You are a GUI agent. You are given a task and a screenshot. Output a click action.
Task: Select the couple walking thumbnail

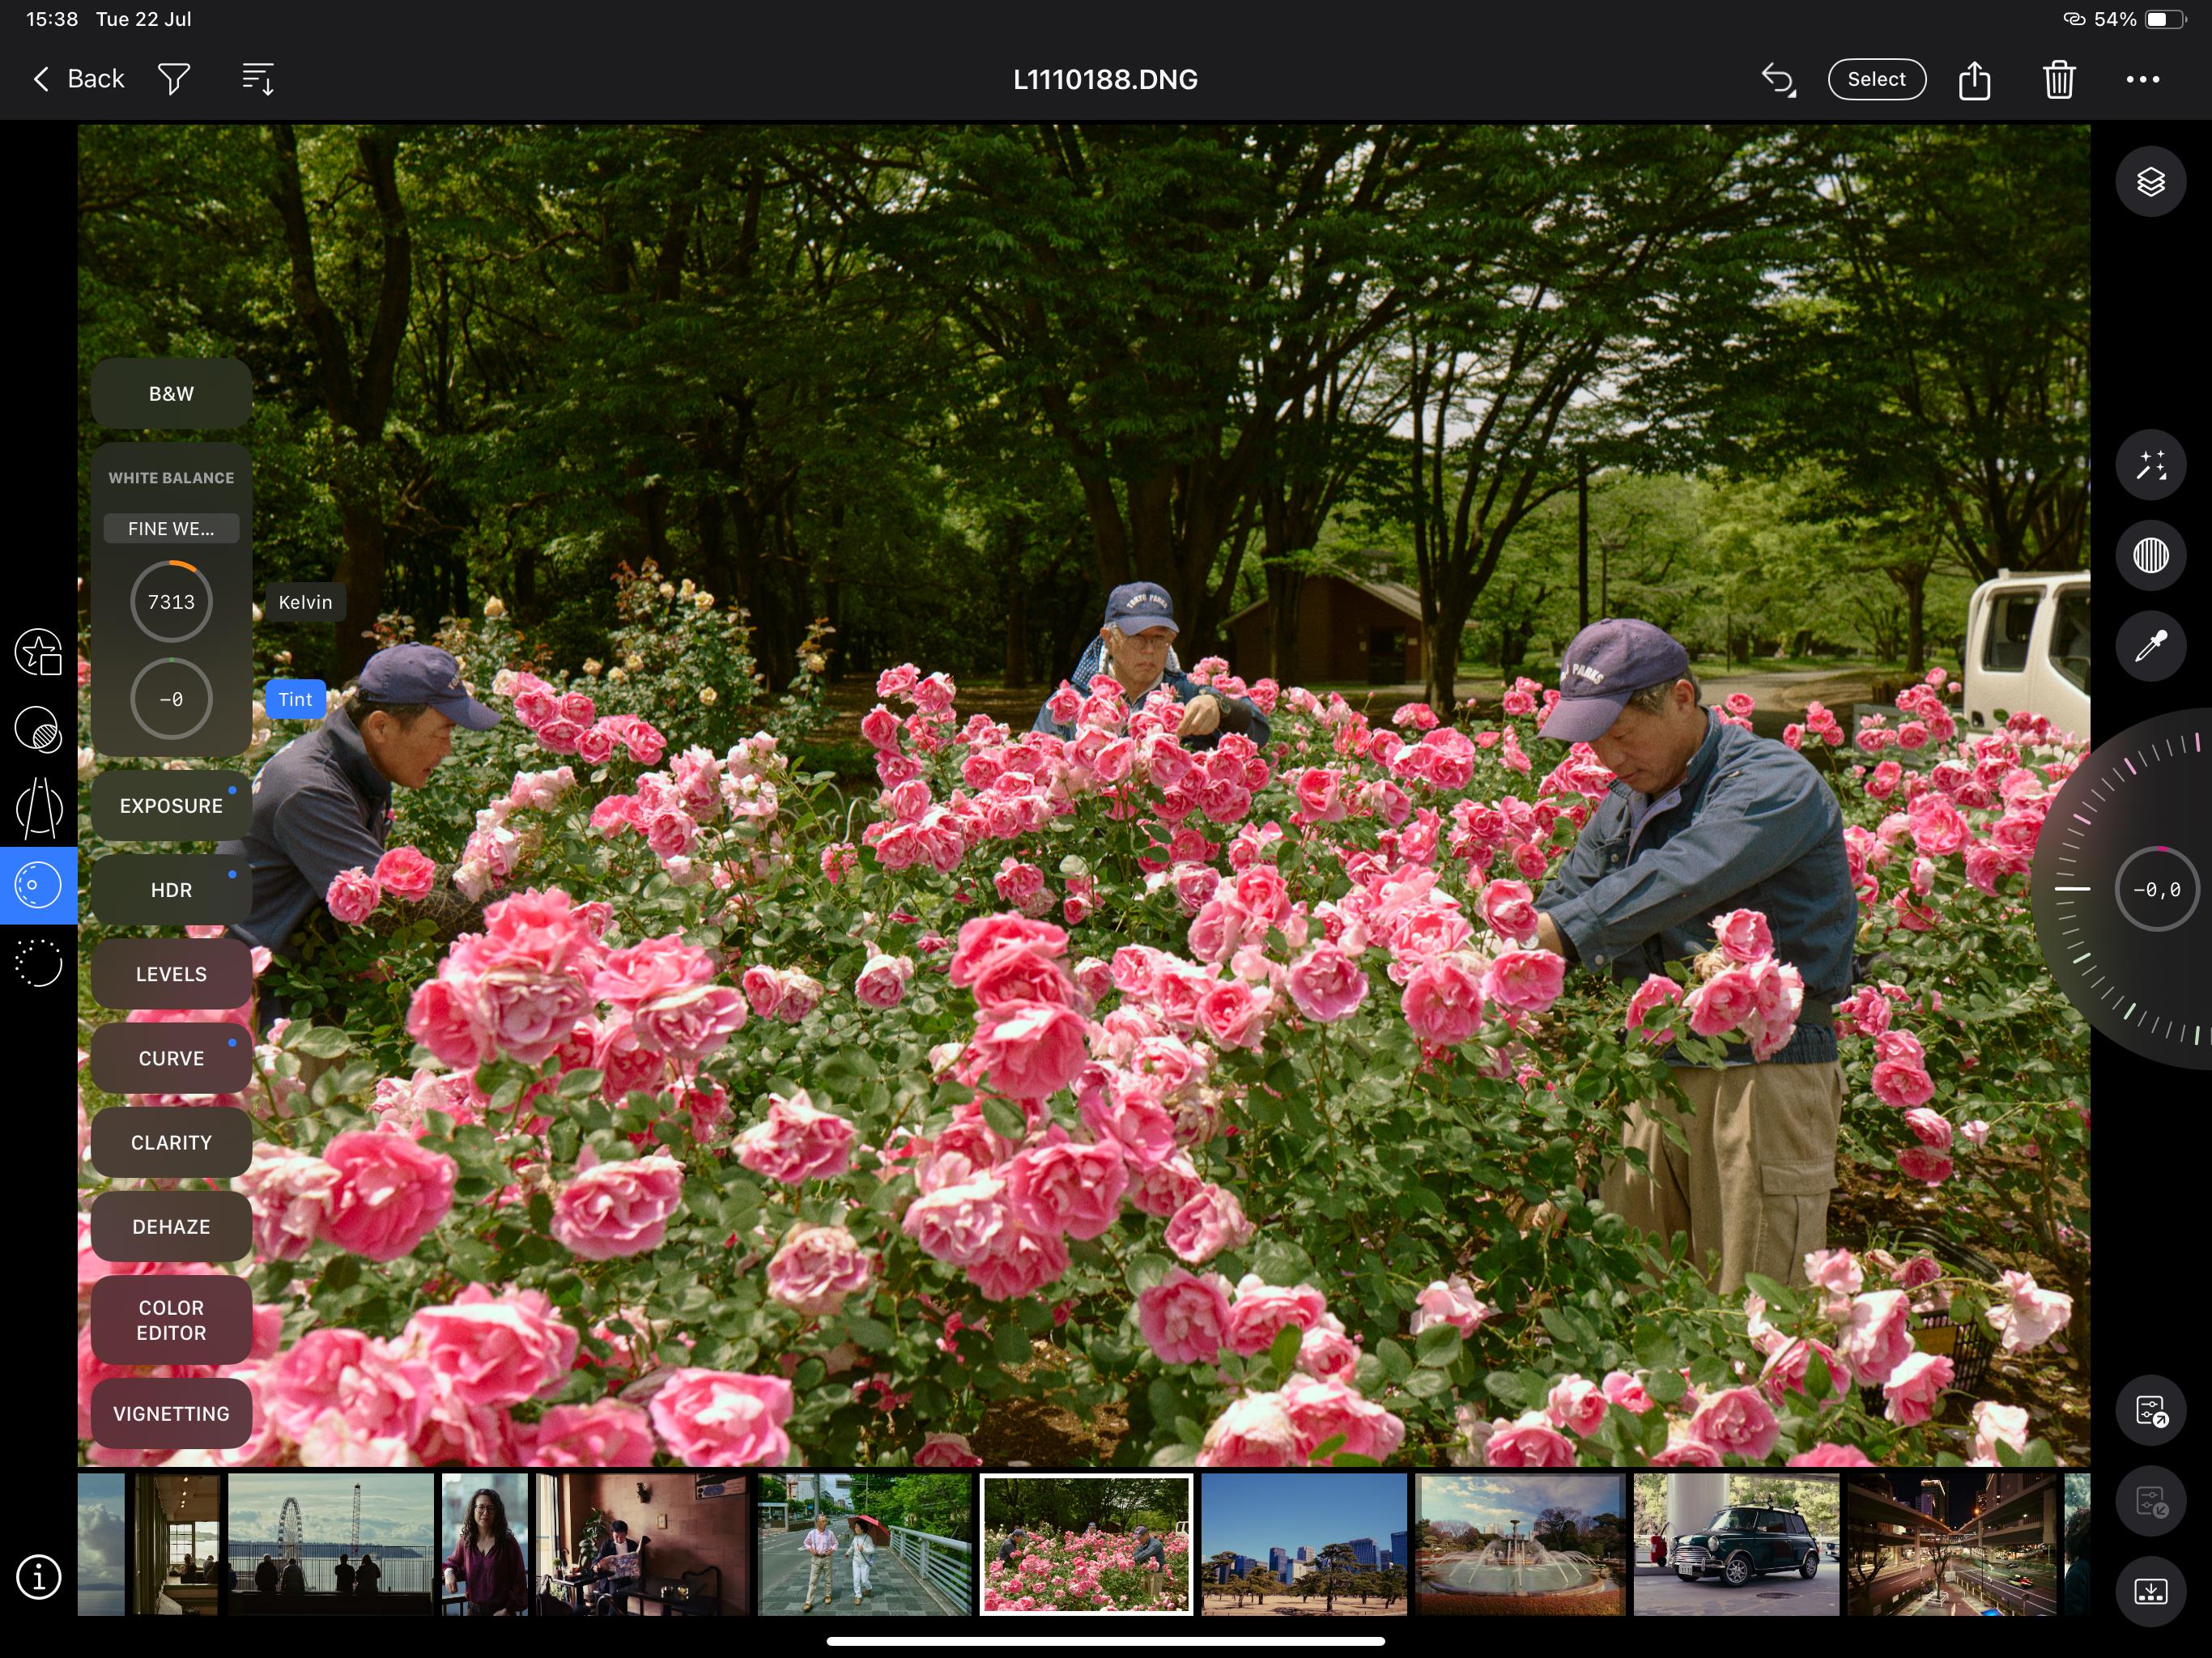coord(864,1544)
